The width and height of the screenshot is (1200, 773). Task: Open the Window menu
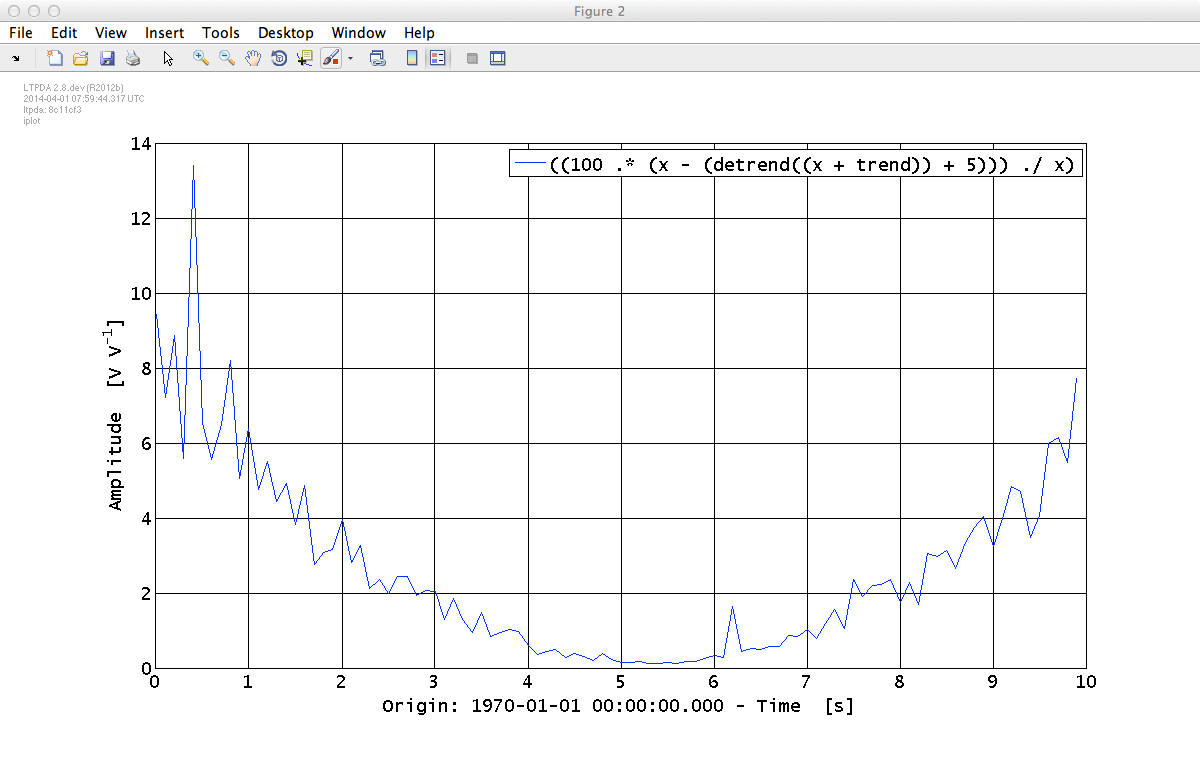pos(360,33)
